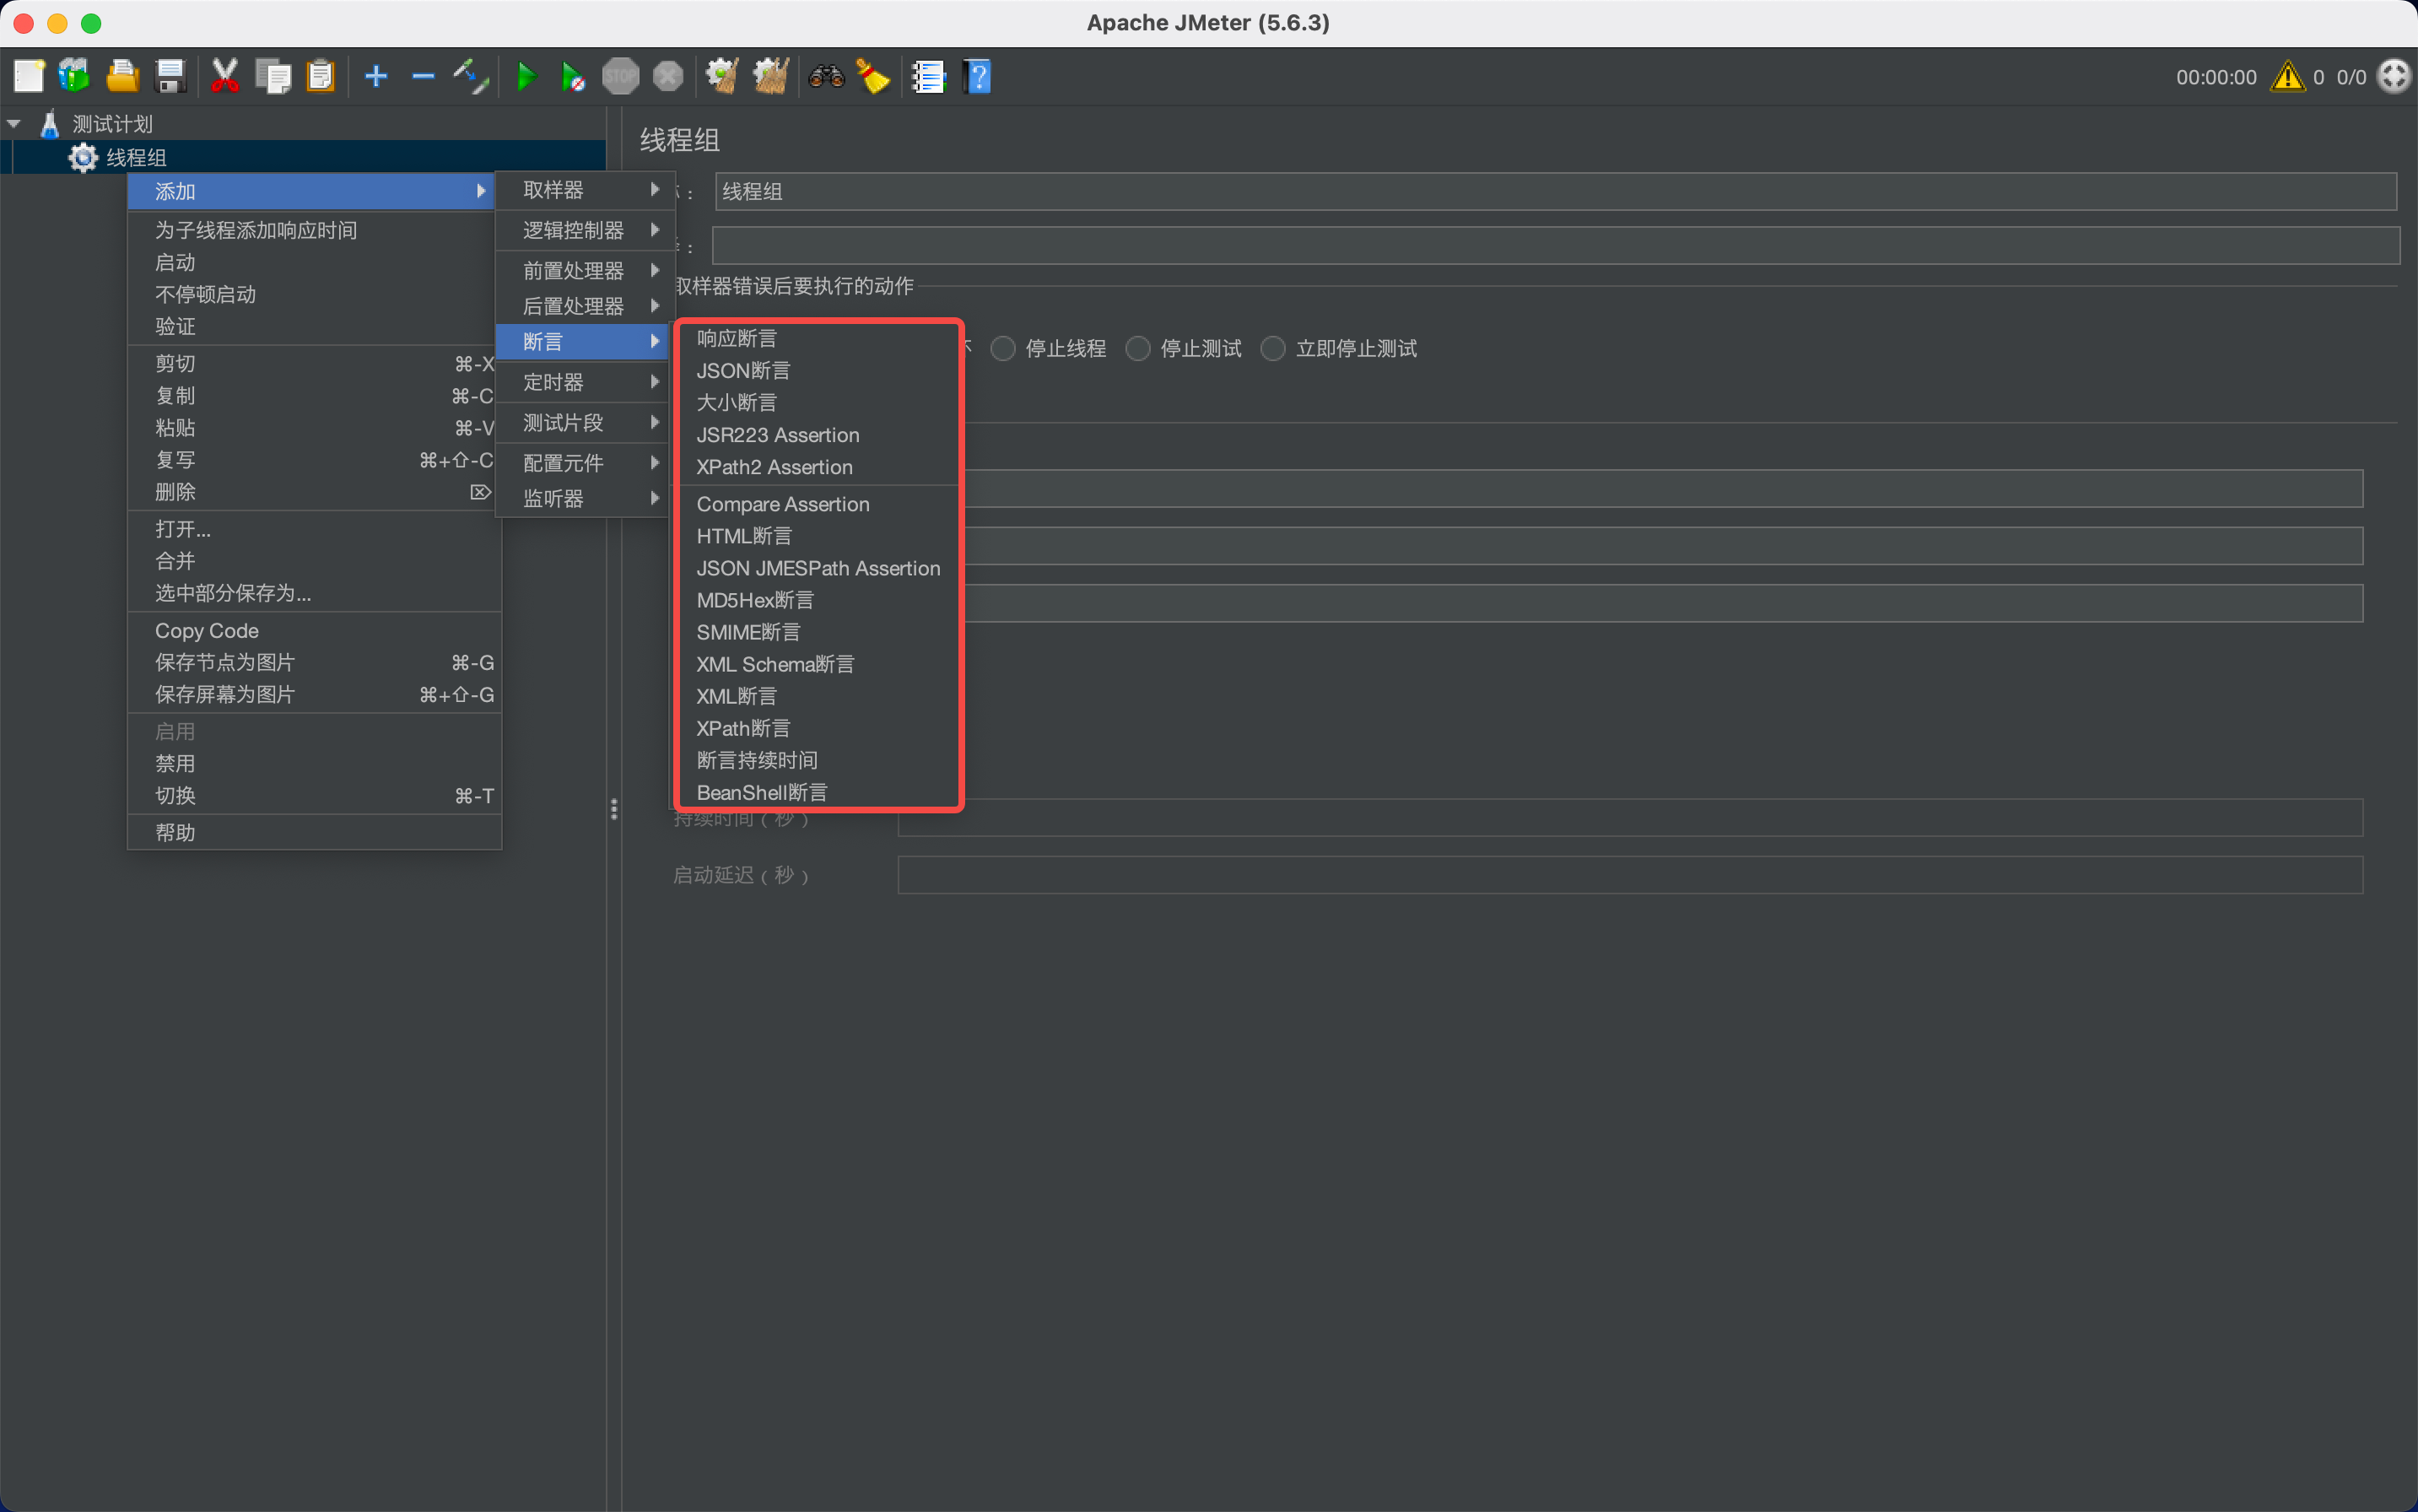The image size is (2418, 1512).
Task: Click the Clear broom icon
Action: click(x=722, y=76)
